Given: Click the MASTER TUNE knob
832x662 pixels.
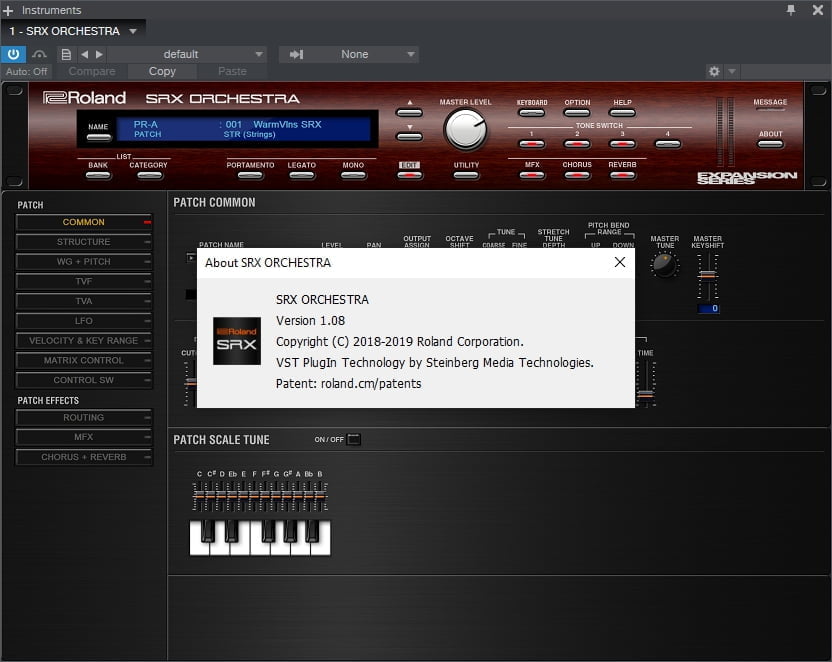Looking at the screenshot, I should (664, 265).
